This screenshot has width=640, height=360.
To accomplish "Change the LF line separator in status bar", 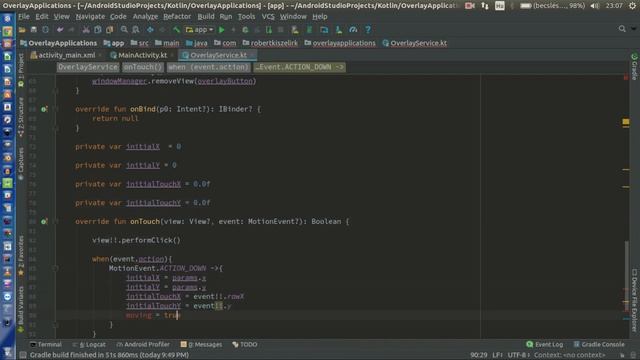I will coord(497,355).
